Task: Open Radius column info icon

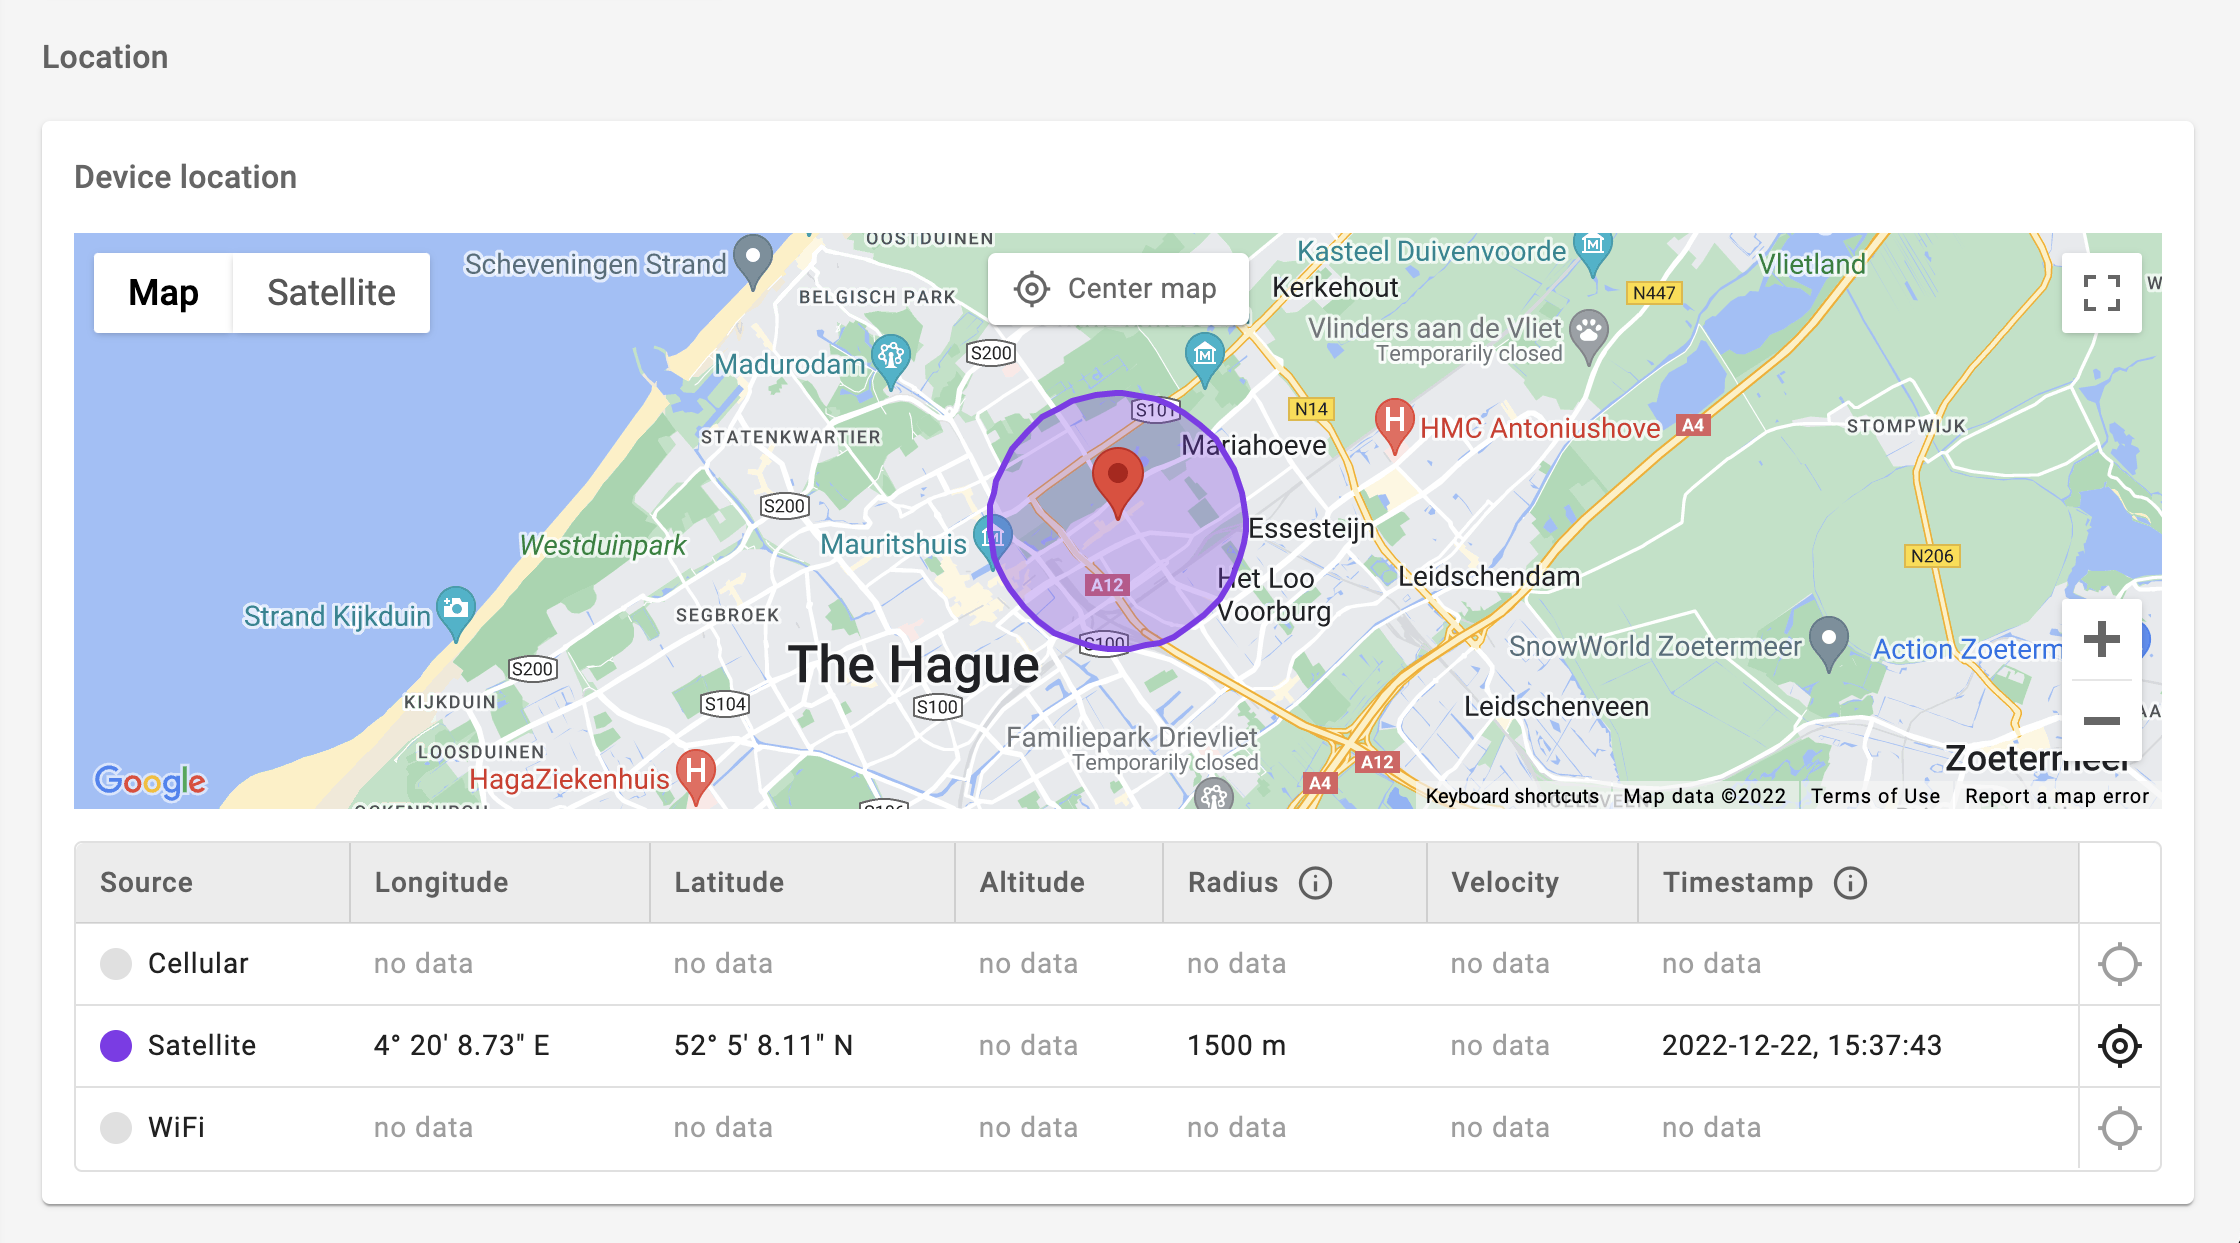Action: (1315, 883)
